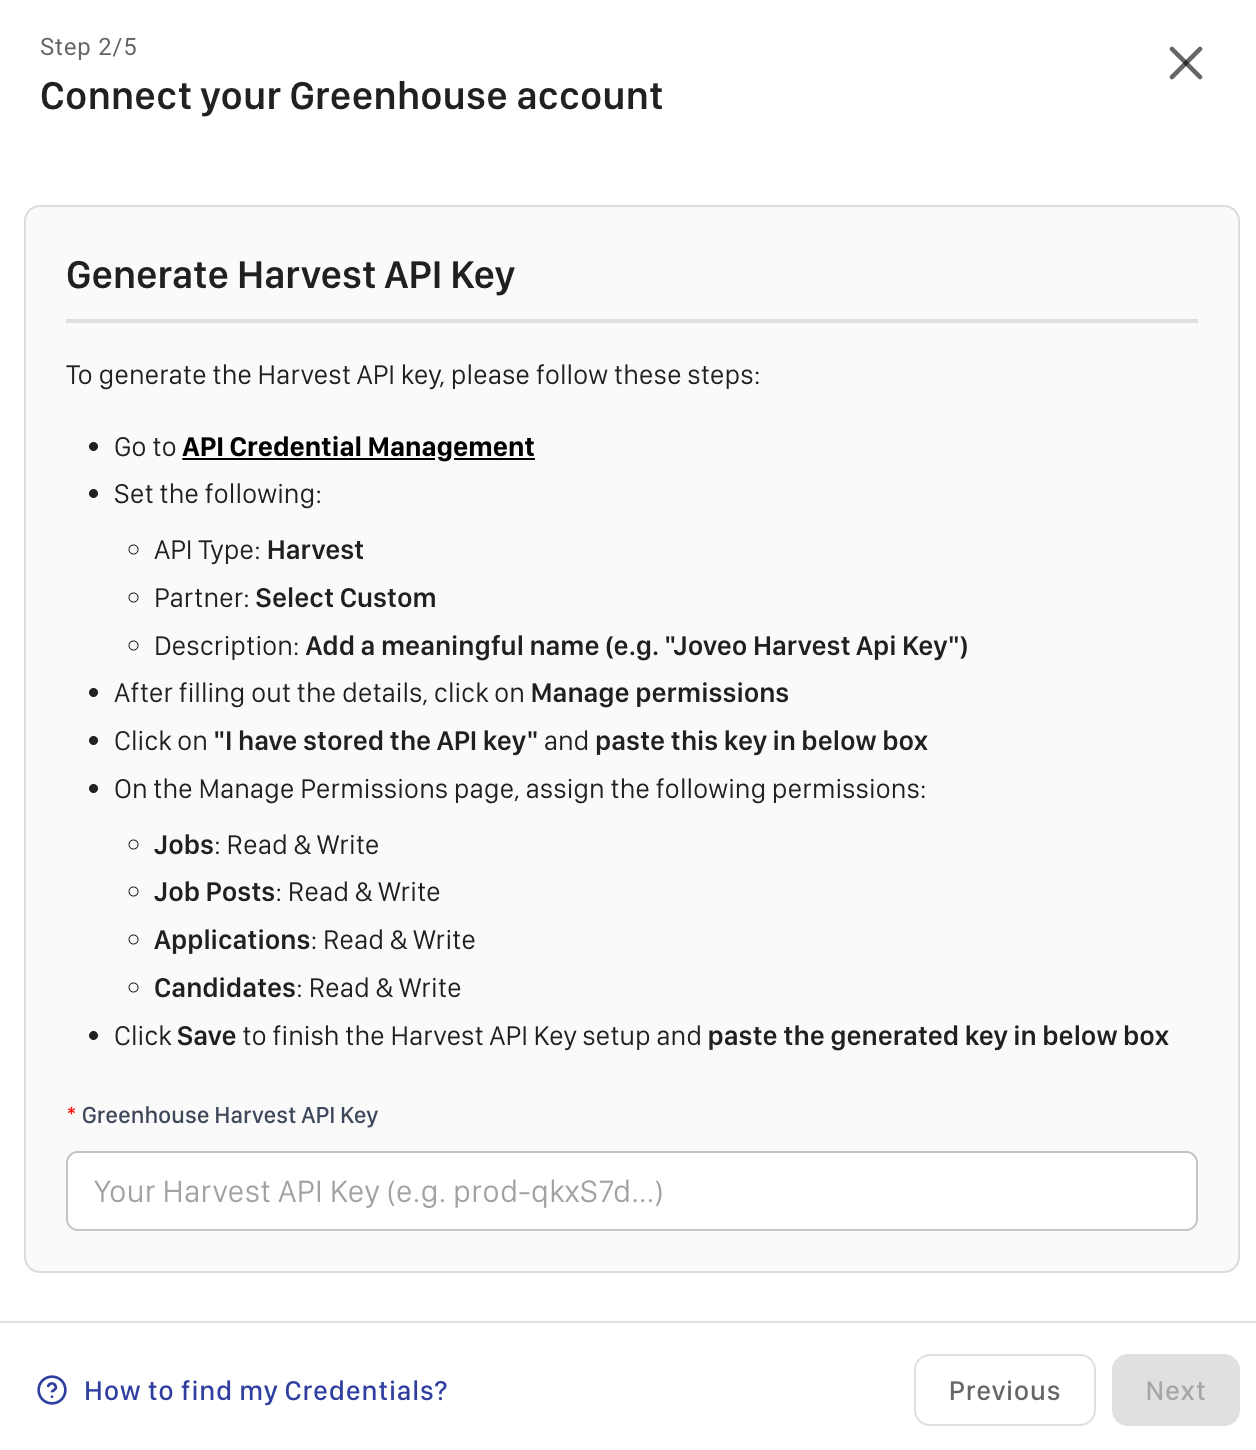Open the API Credential Management link

[x=358, y=447]
